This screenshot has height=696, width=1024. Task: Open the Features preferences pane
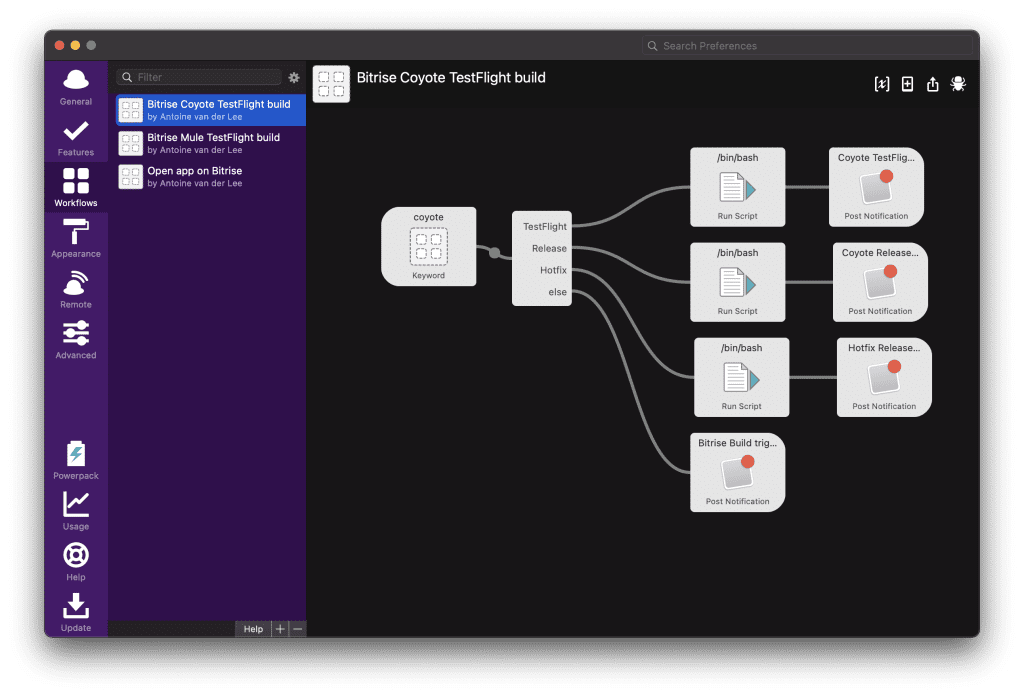coord(76,138)
